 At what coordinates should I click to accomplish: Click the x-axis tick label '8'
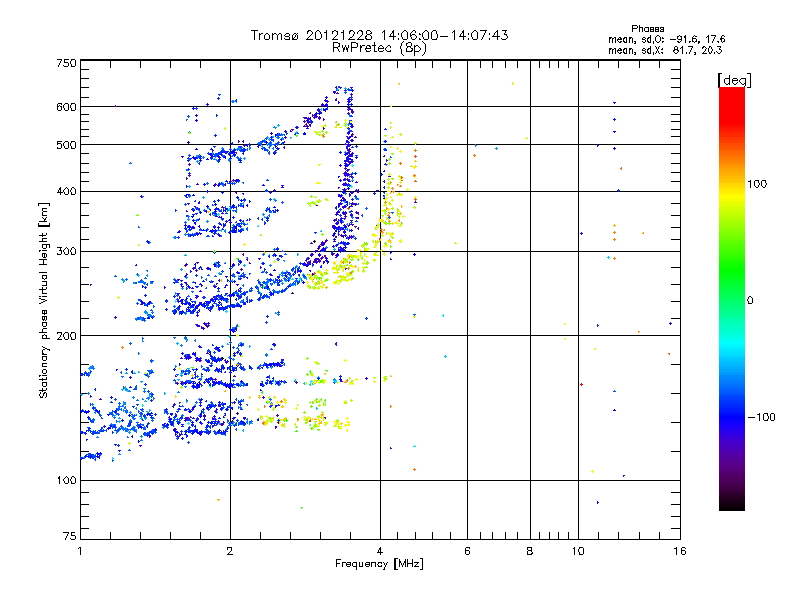[x=530, y=551]
